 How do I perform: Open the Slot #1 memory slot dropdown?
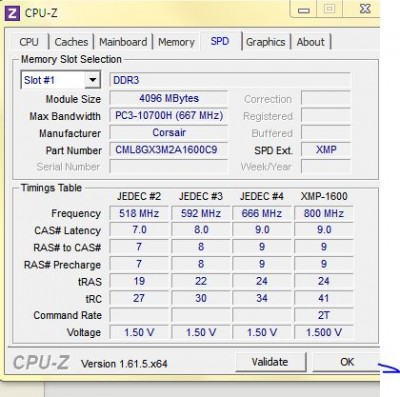pyautogui.click(x=93, y=80)
